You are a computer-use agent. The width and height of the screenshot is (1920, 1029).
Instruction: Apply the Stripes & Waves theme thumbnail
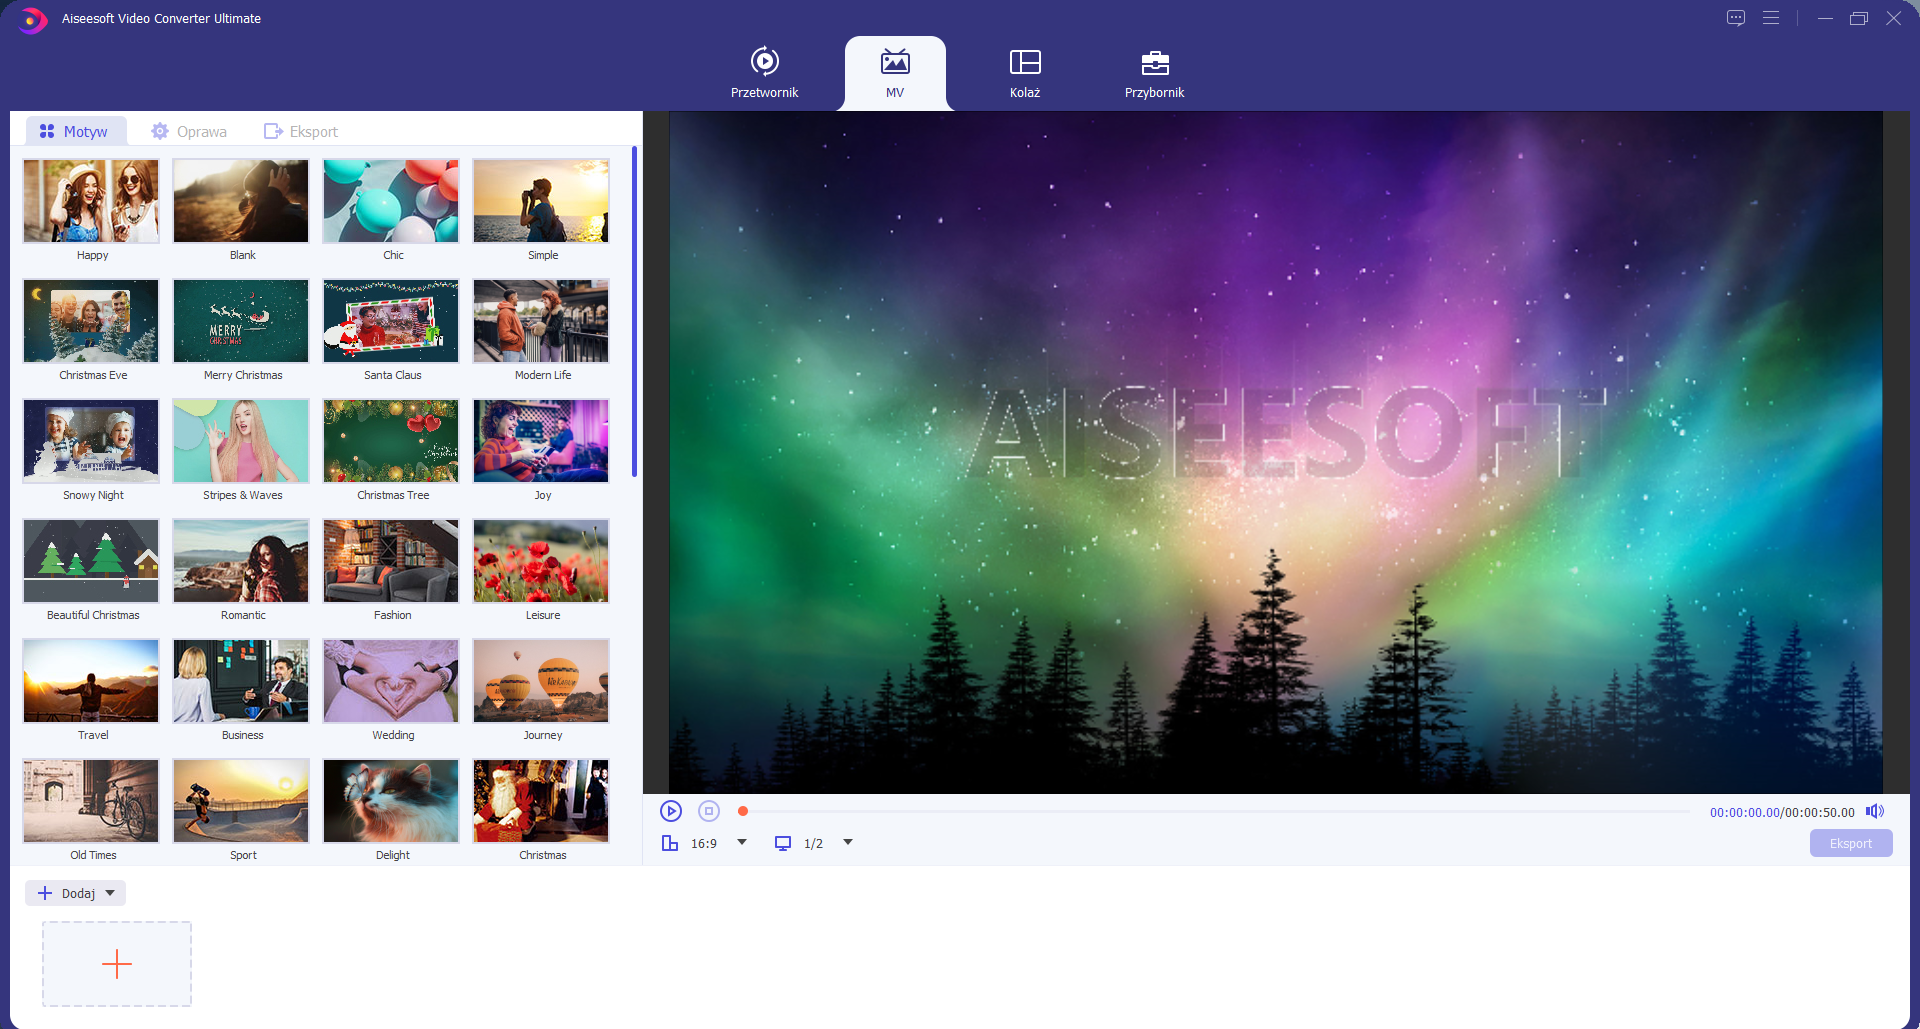pos(241,441)
